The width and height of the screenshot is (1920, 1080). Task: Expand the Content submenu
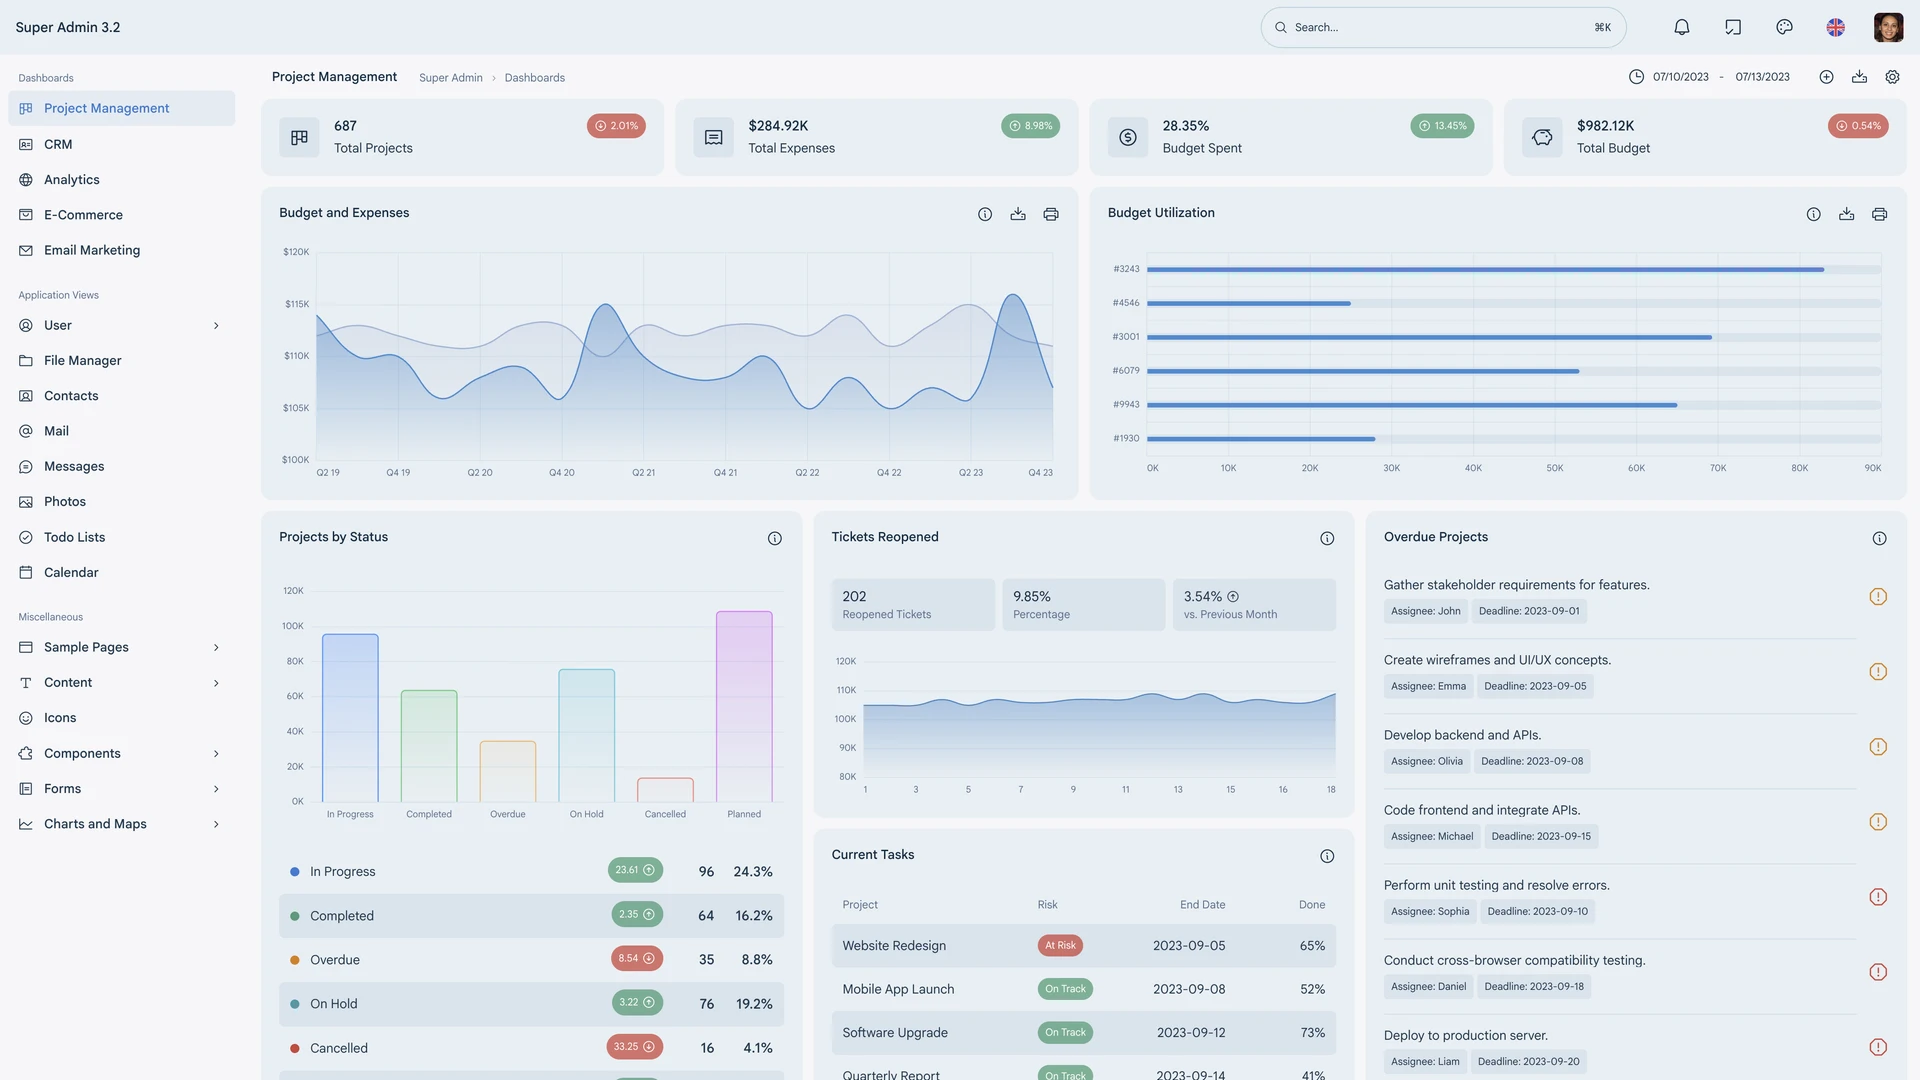[216, 683]
